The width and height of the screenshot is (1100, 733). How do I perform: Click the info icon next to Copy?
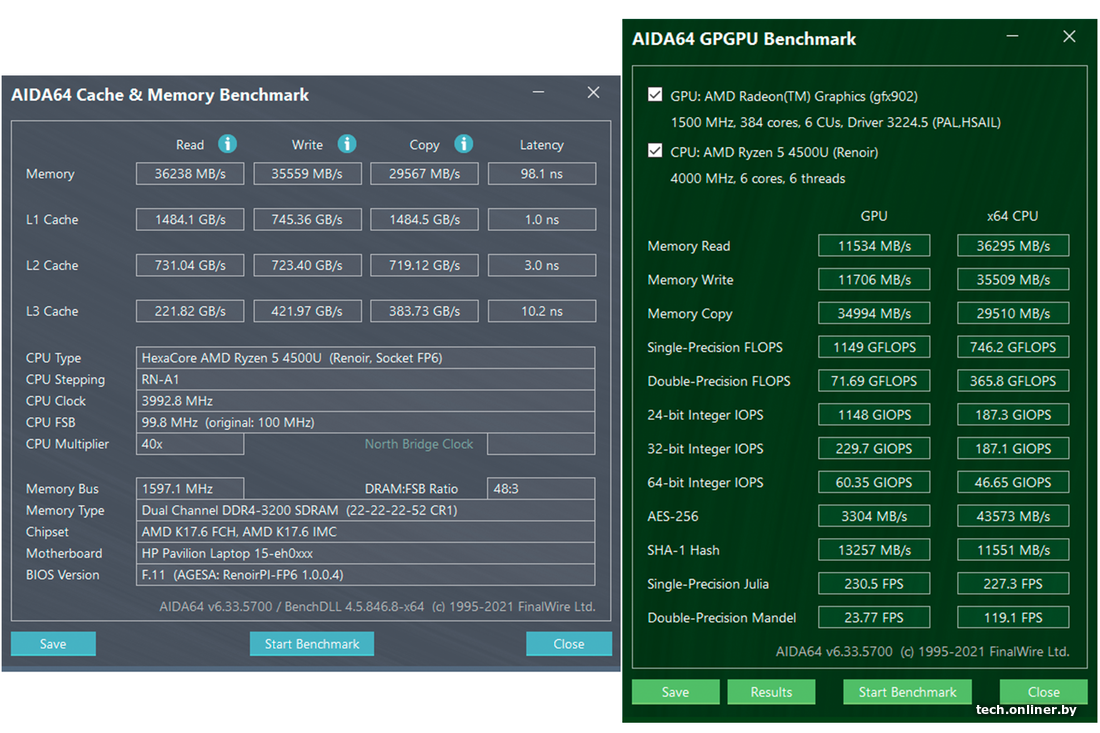pos(463,144)
